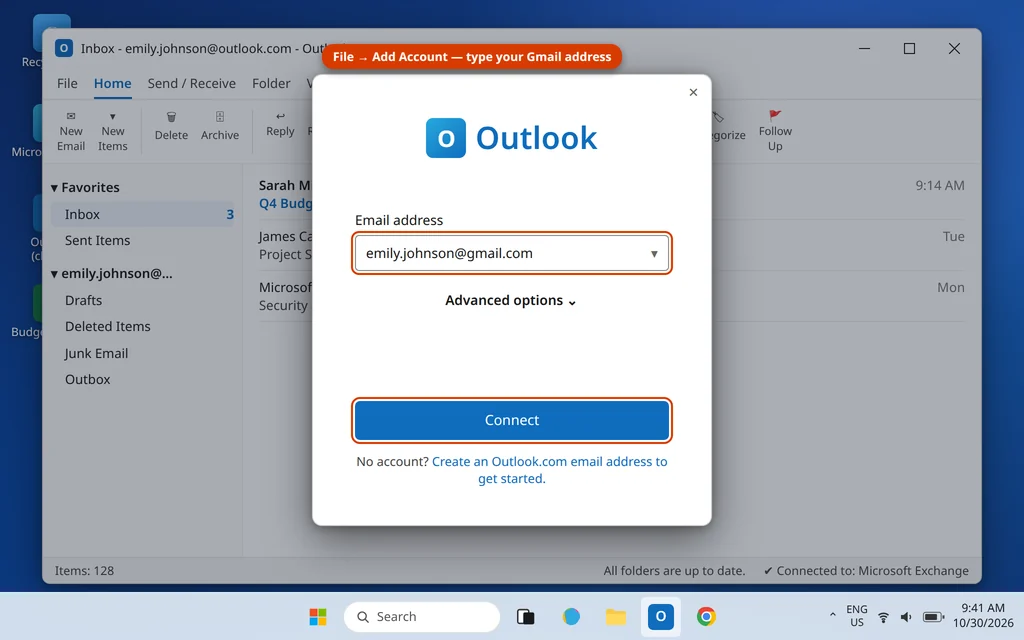Open the Microsoft Security message from Mon
The image size is (1024, 640).
pyautogui.click(x=611, y=296)
